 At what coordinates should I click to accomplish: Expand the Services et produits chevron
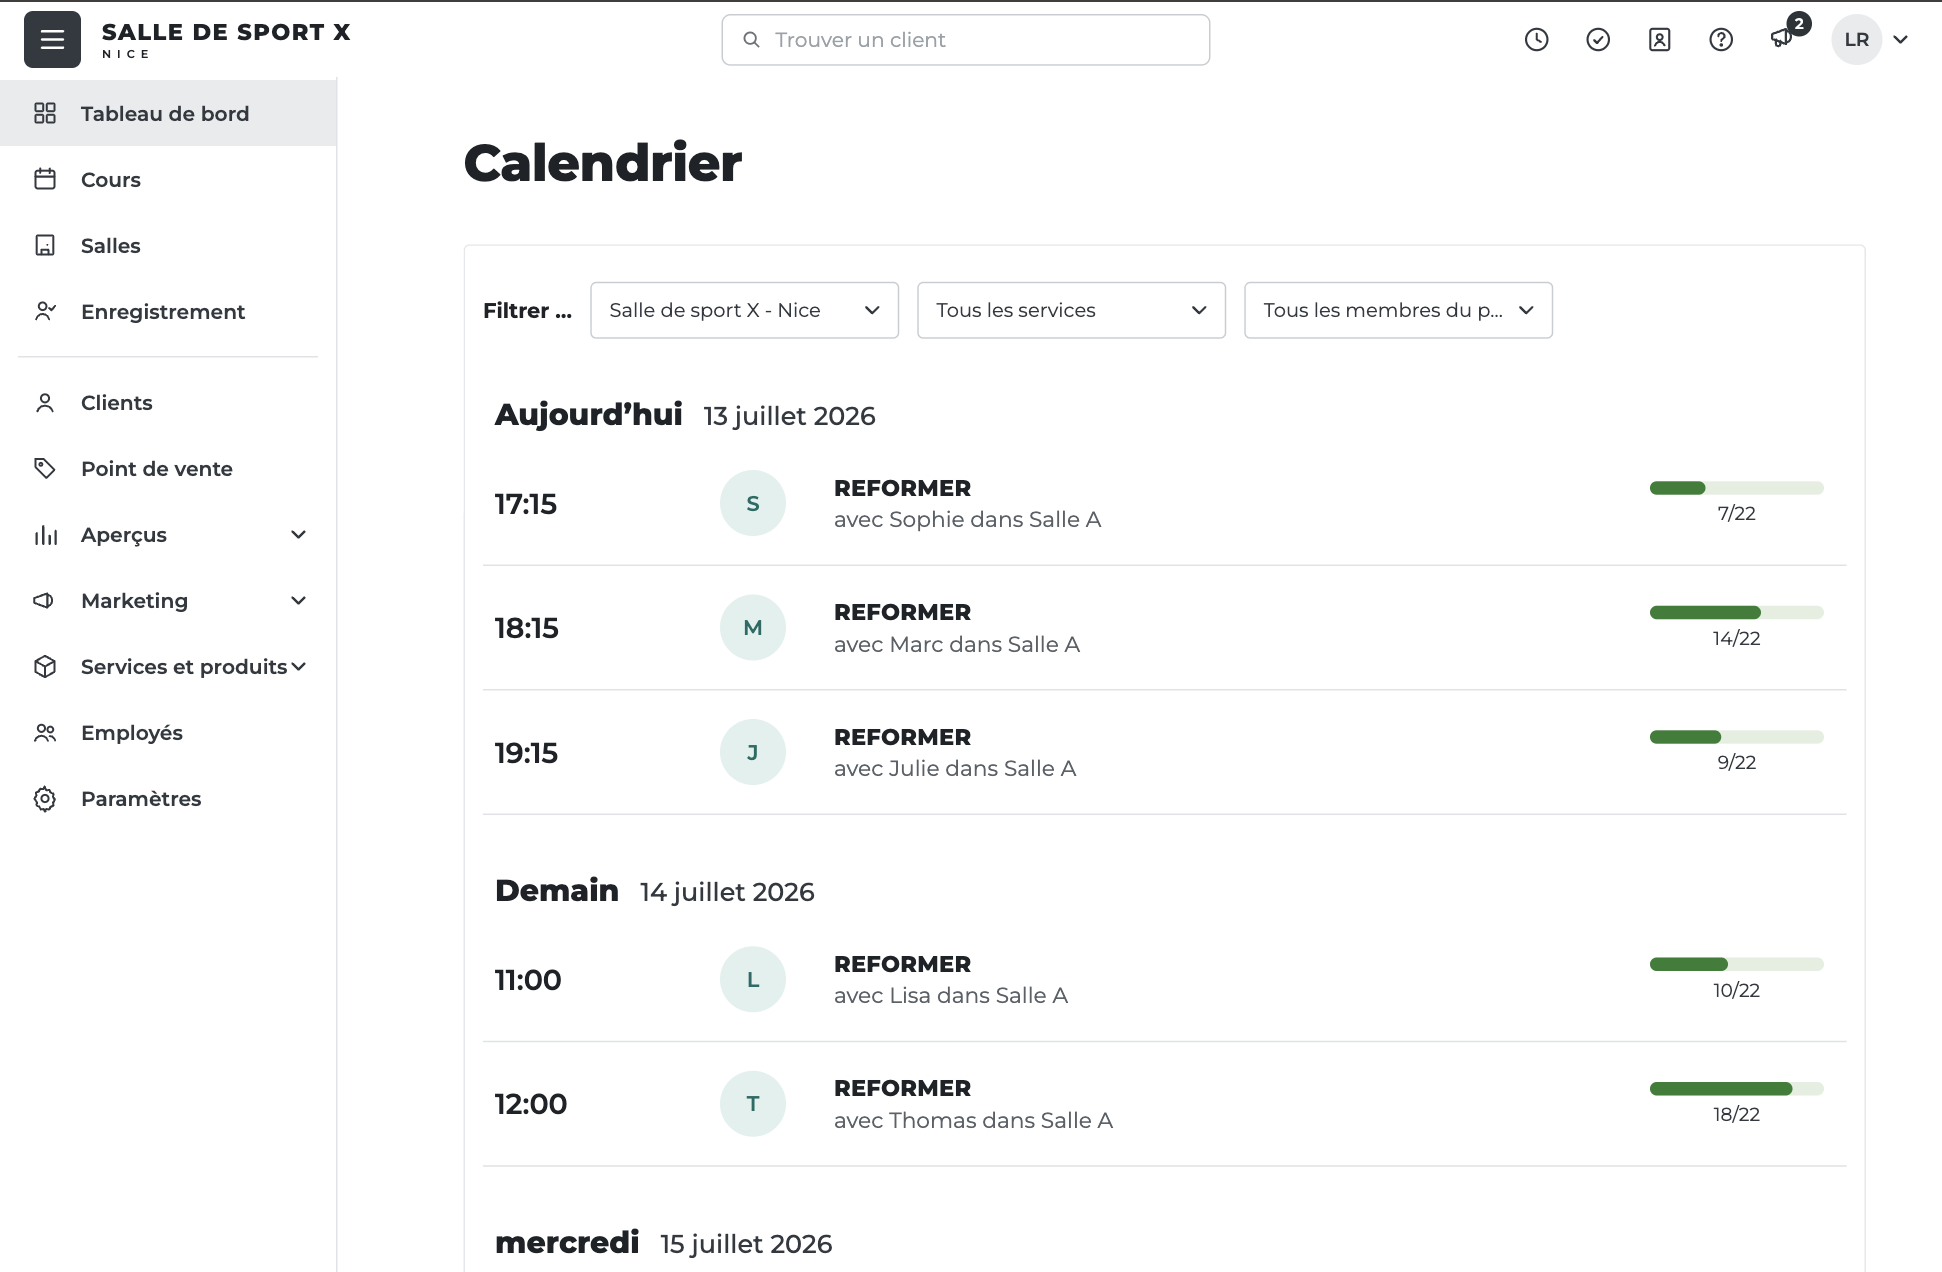tap(298, 666)
